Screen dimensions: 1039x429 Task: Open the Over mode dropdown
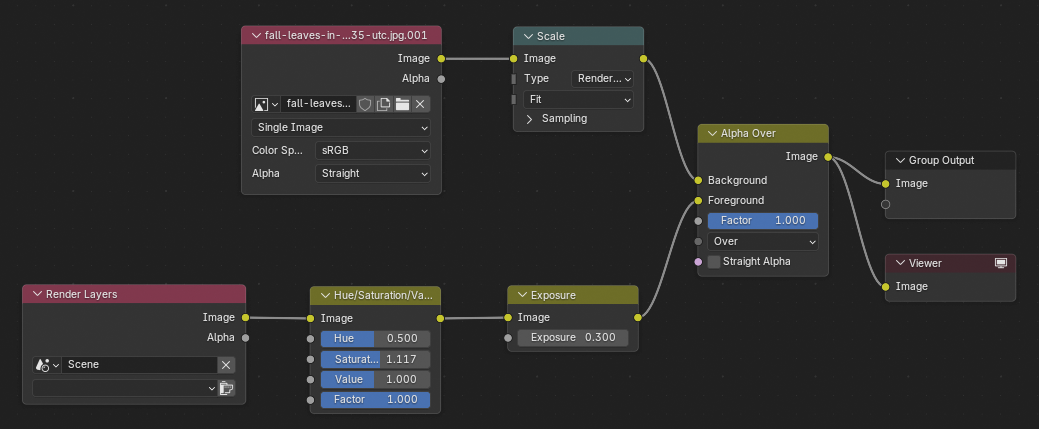pos(762,242)
